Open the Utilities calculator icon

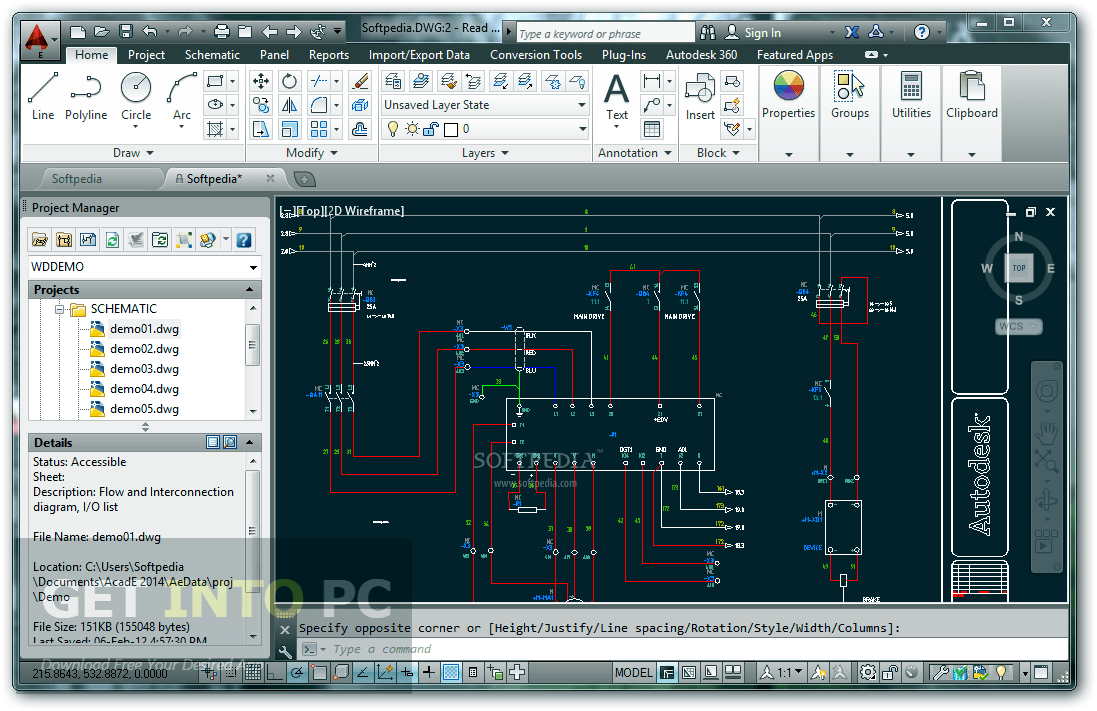pos(911,87)
